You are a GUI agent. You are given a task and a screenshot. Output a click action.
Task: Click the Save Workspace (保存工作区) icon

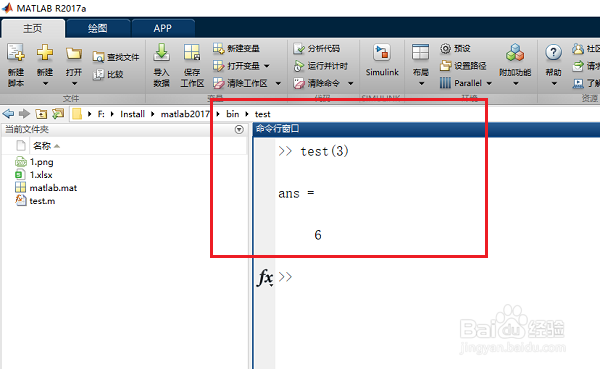[x=192, y=53]
